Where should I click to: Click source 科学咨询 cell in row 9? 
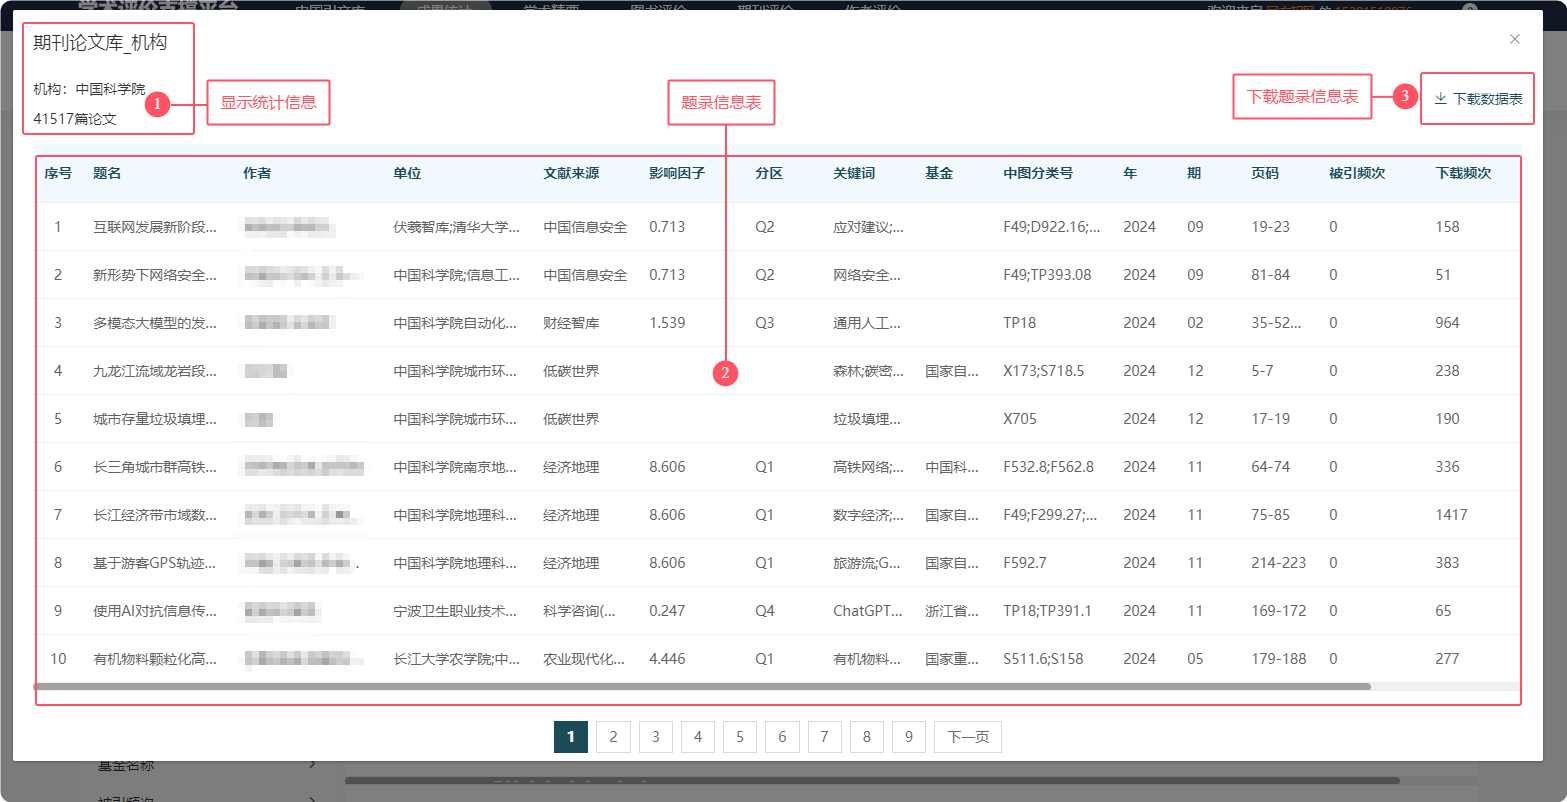point(579,611)
